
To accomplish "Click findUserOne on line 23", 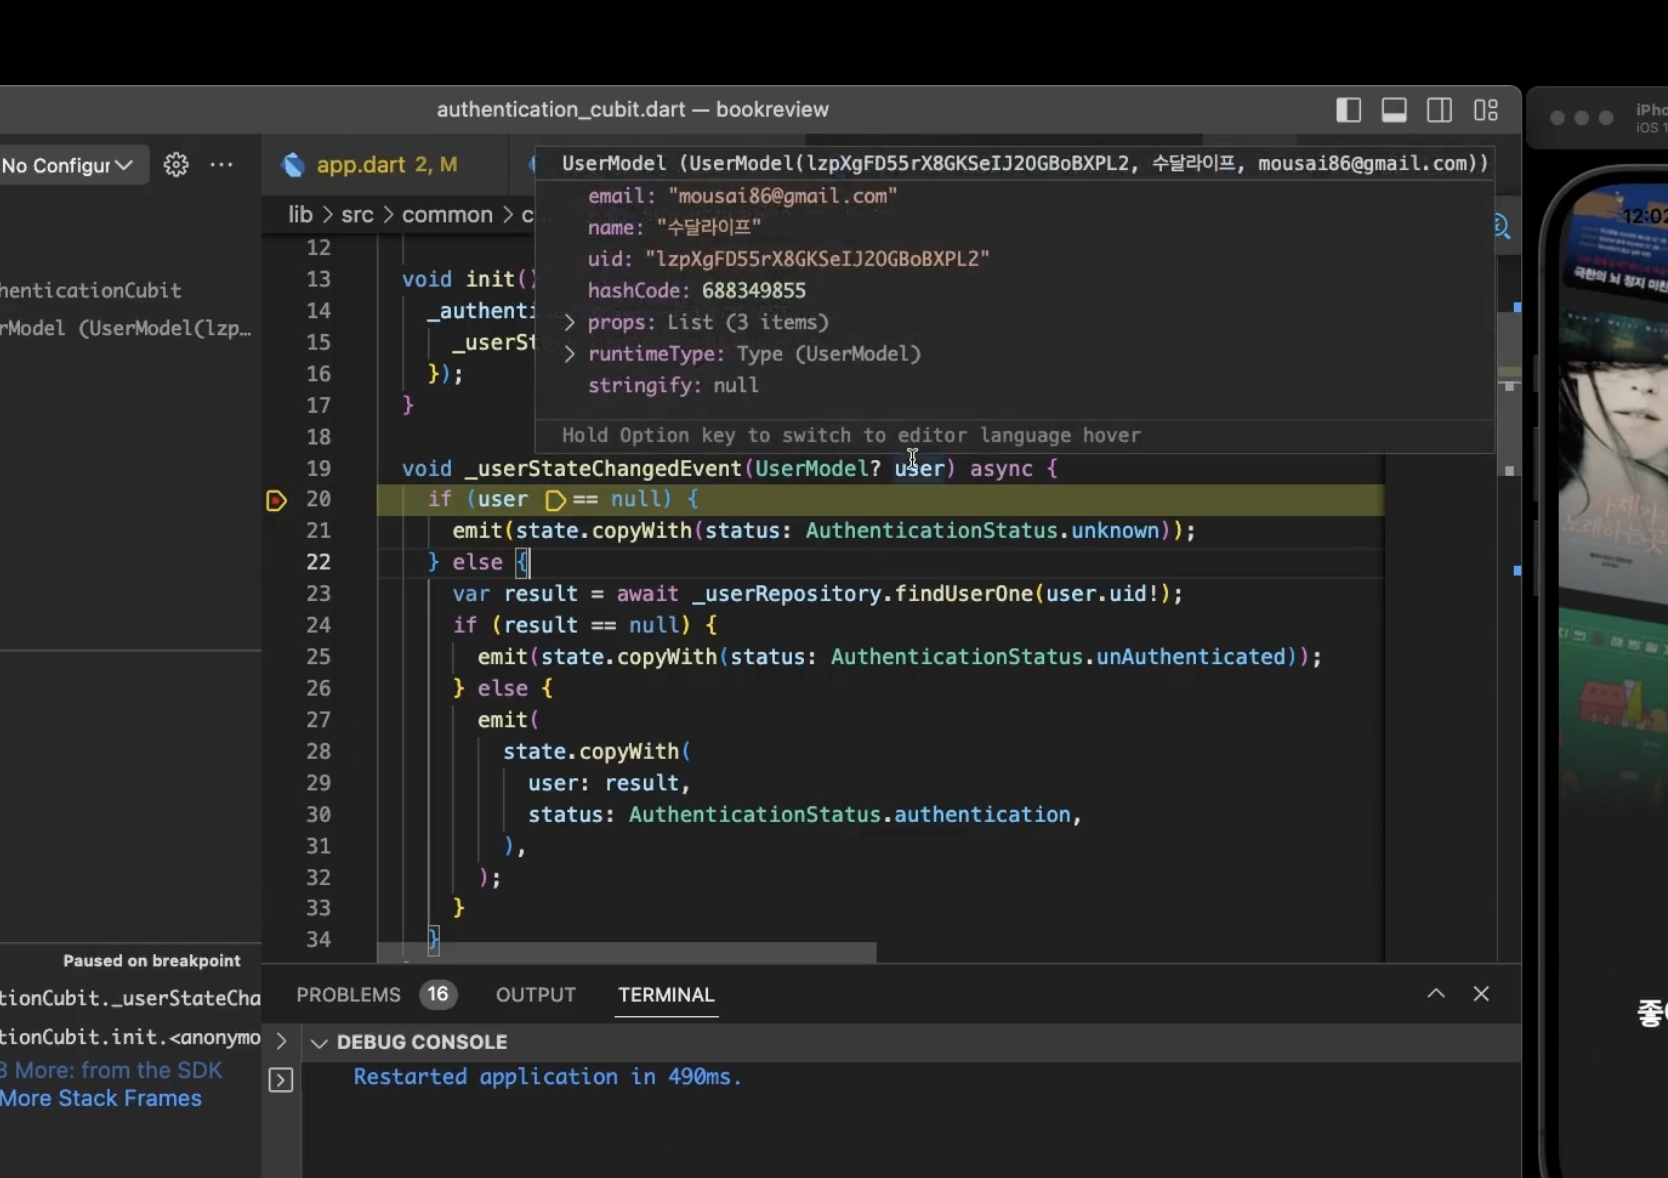I will [963, 594].
